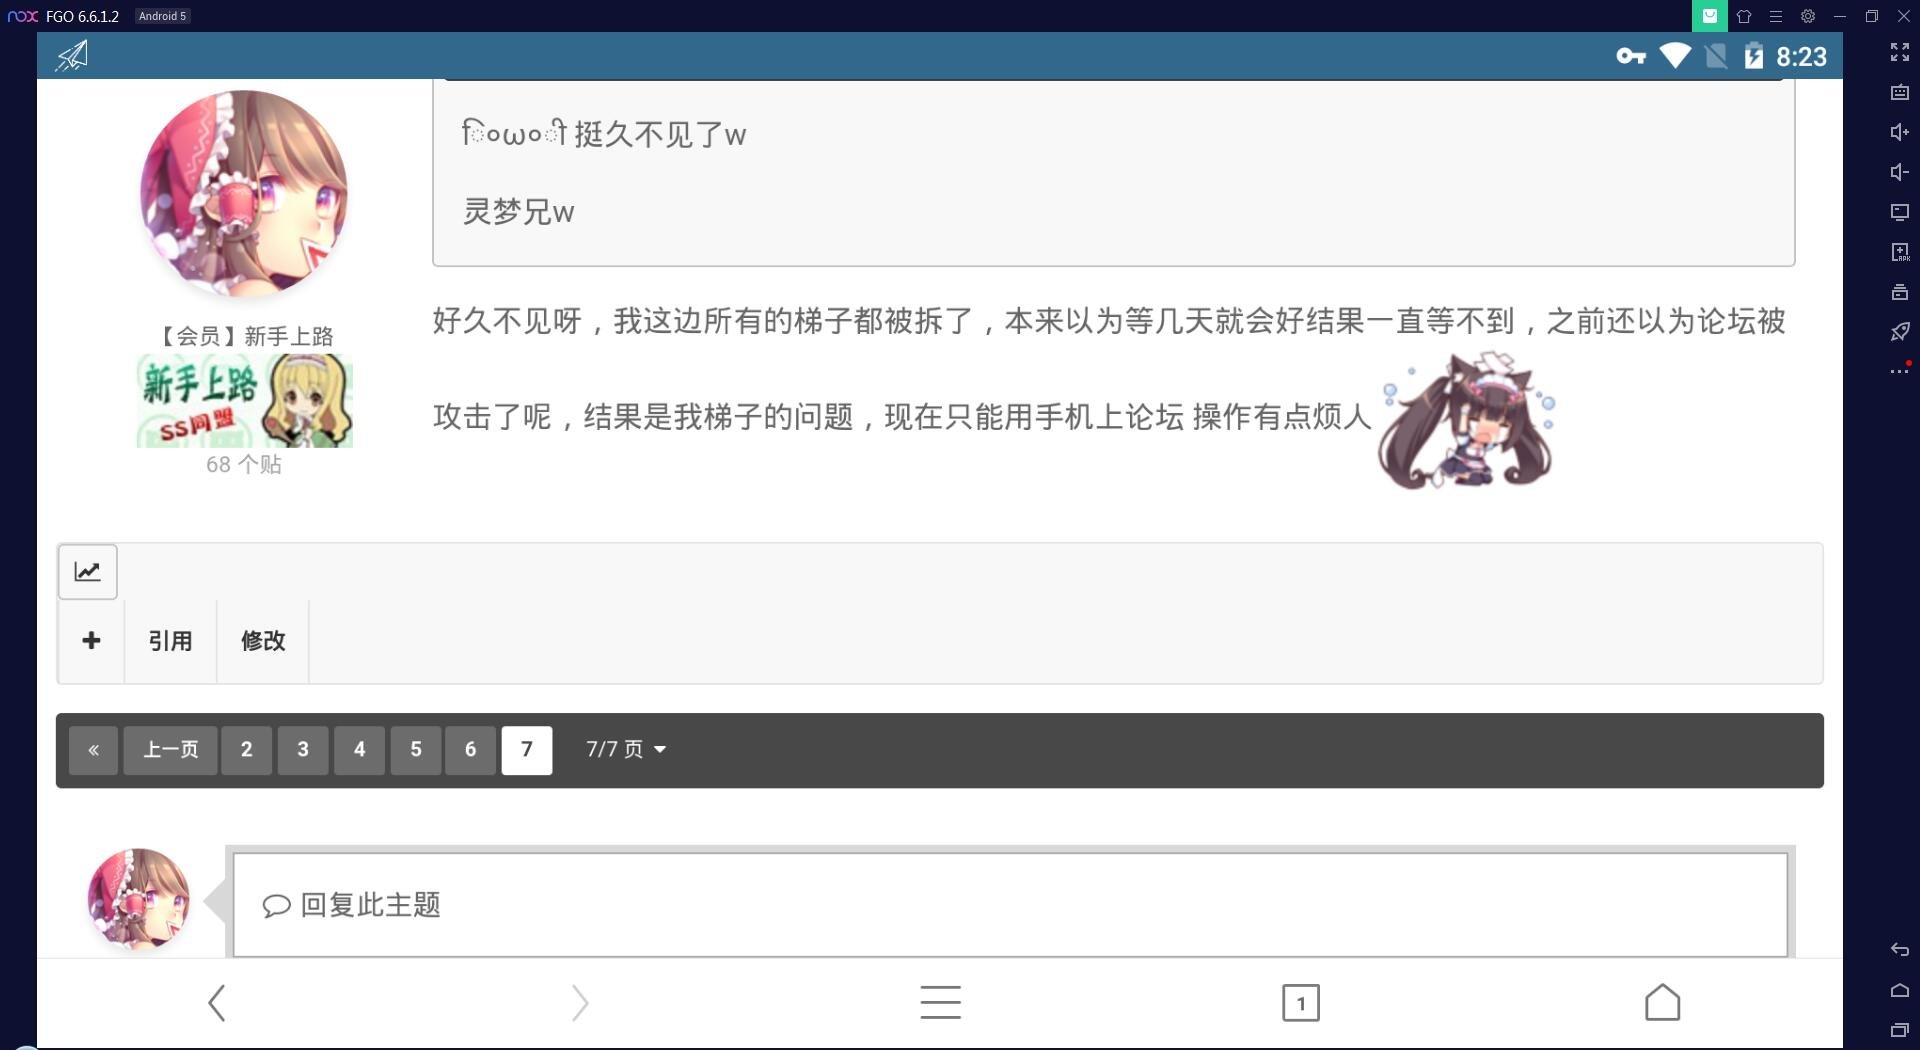Click the 回复此主题 reply input box
Viewport: 1920px width, 1050px height.
coord(1010,905)
